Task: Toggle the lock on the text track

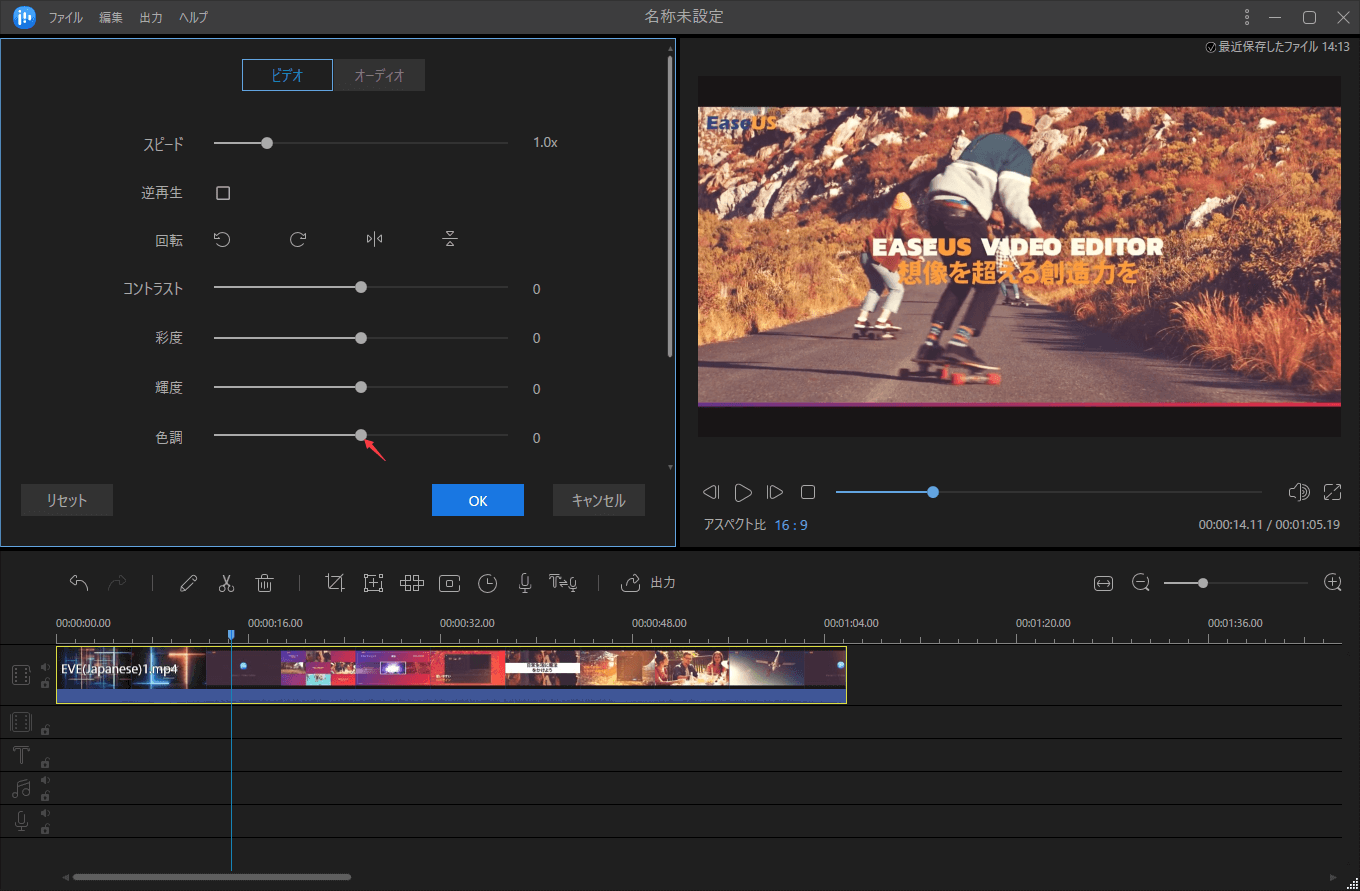Action: pyautogui.click(x=45, y=763)
